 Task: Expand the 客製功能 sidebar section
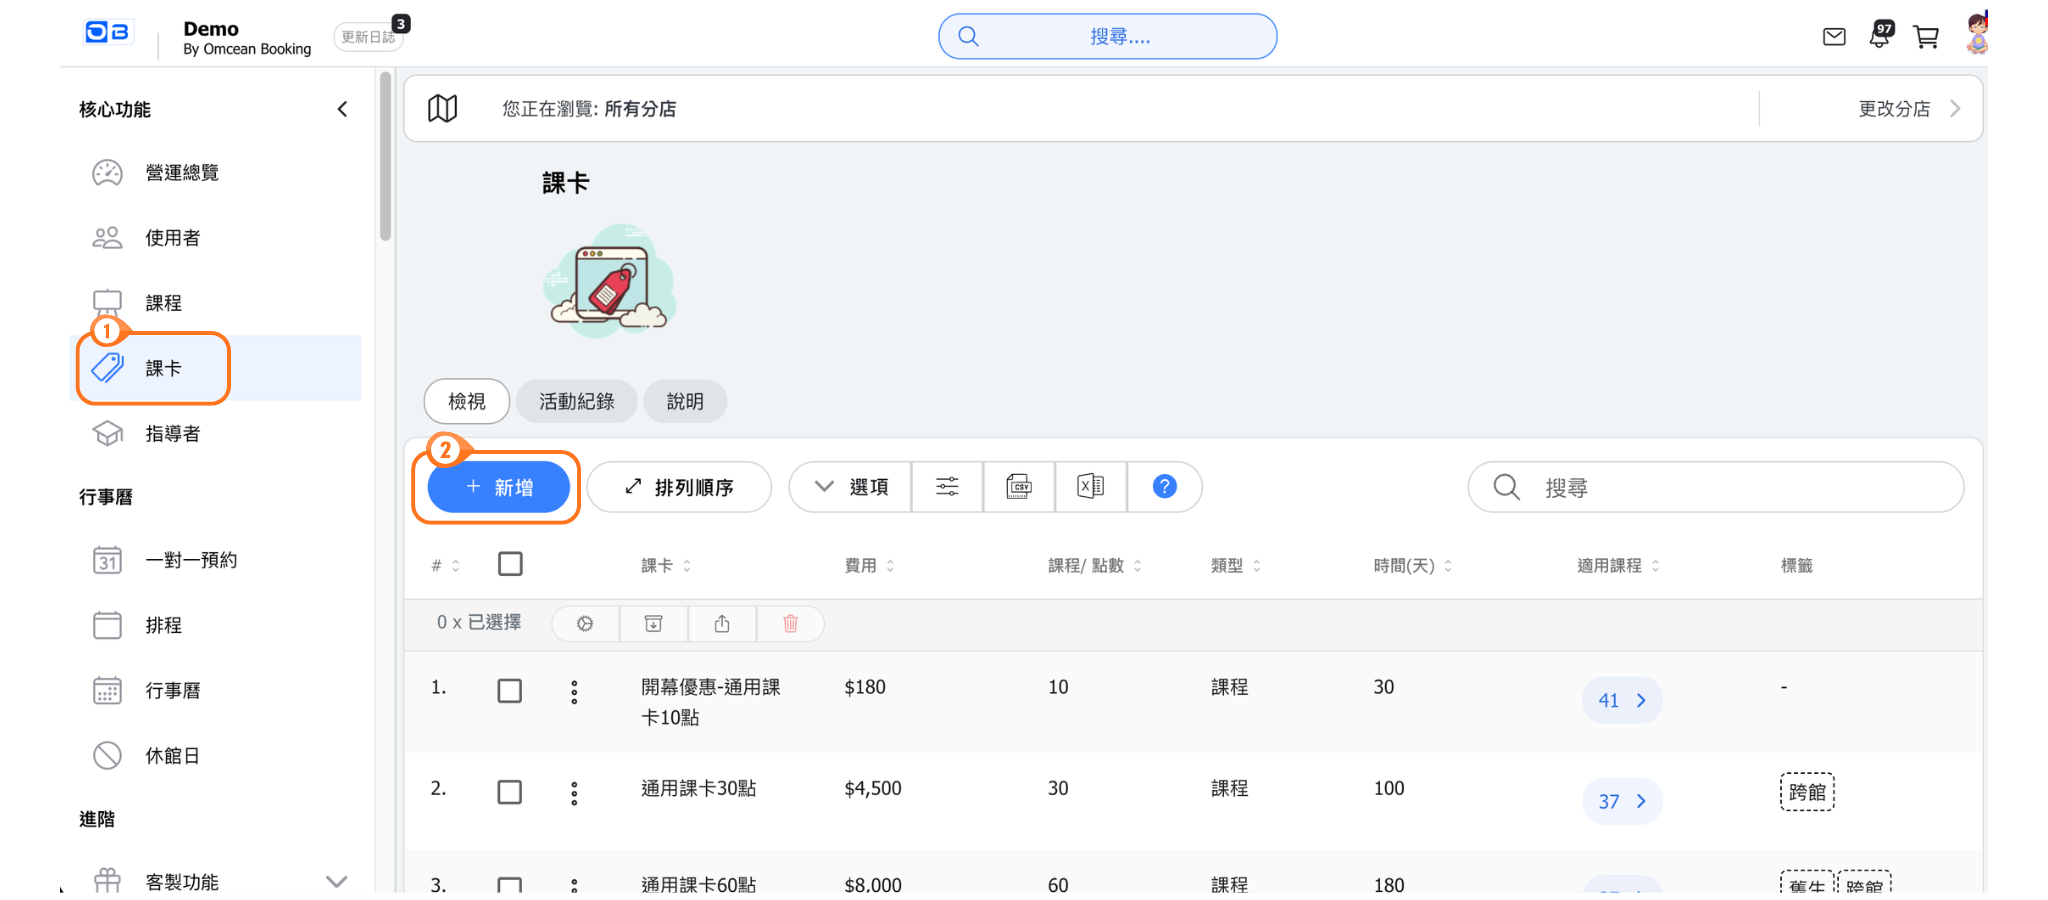coord(336,881)
